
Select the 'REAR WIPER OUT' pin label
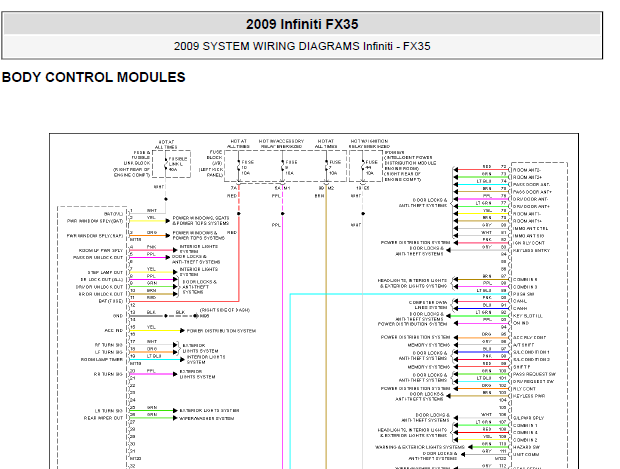click(104, 418)
